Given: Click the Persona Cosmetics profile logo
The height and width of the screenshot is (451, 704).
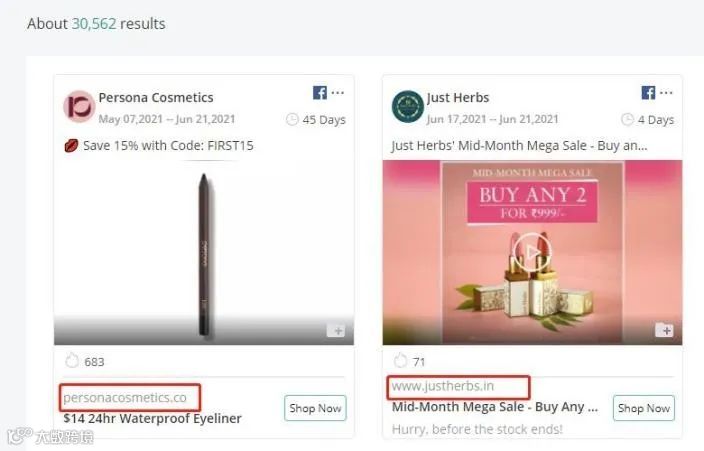Looking at the screenshot, I should pos(79,106).
